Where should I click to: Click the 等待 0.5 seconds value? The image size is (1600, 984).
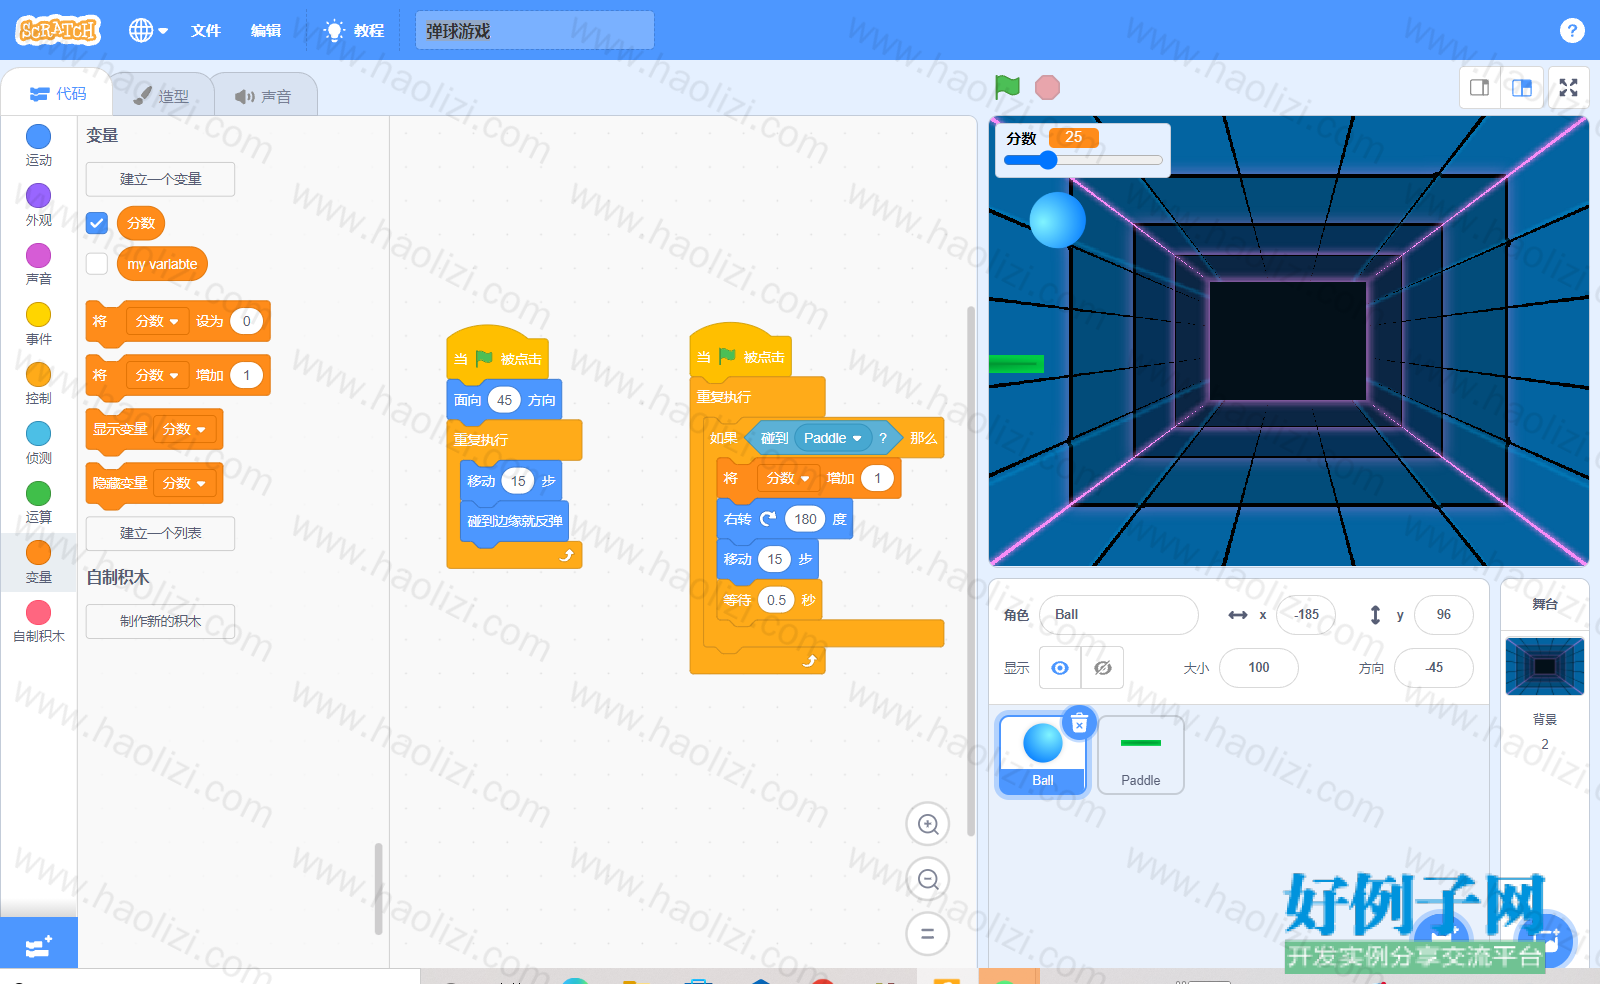pyautogui.click(x=776, y=600)
